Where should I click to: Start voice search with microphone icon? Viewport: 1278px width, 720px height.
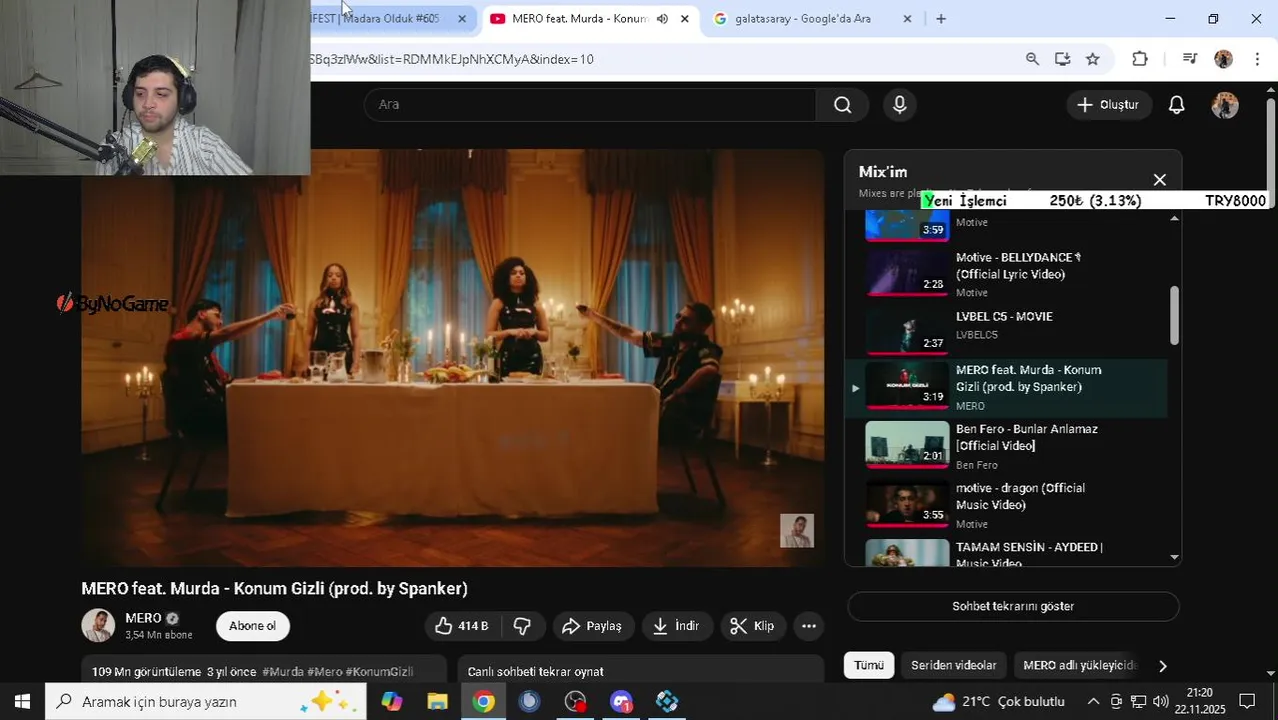(x=900, y=105)
